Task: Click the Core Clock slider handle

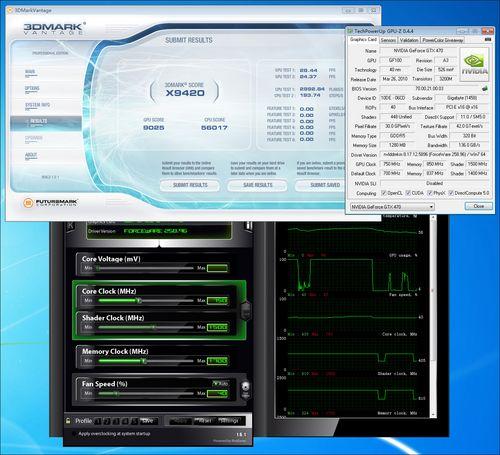Action: click(x=139, y=301)
